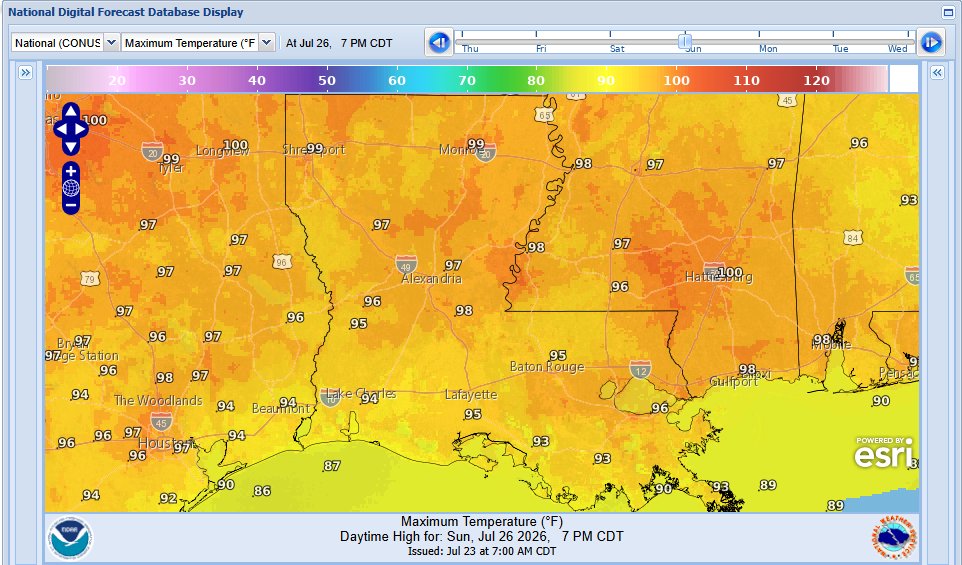Zoom in with the plus button
The width and height of the screenshot is (962, 565).
click(x=71, y=171)
